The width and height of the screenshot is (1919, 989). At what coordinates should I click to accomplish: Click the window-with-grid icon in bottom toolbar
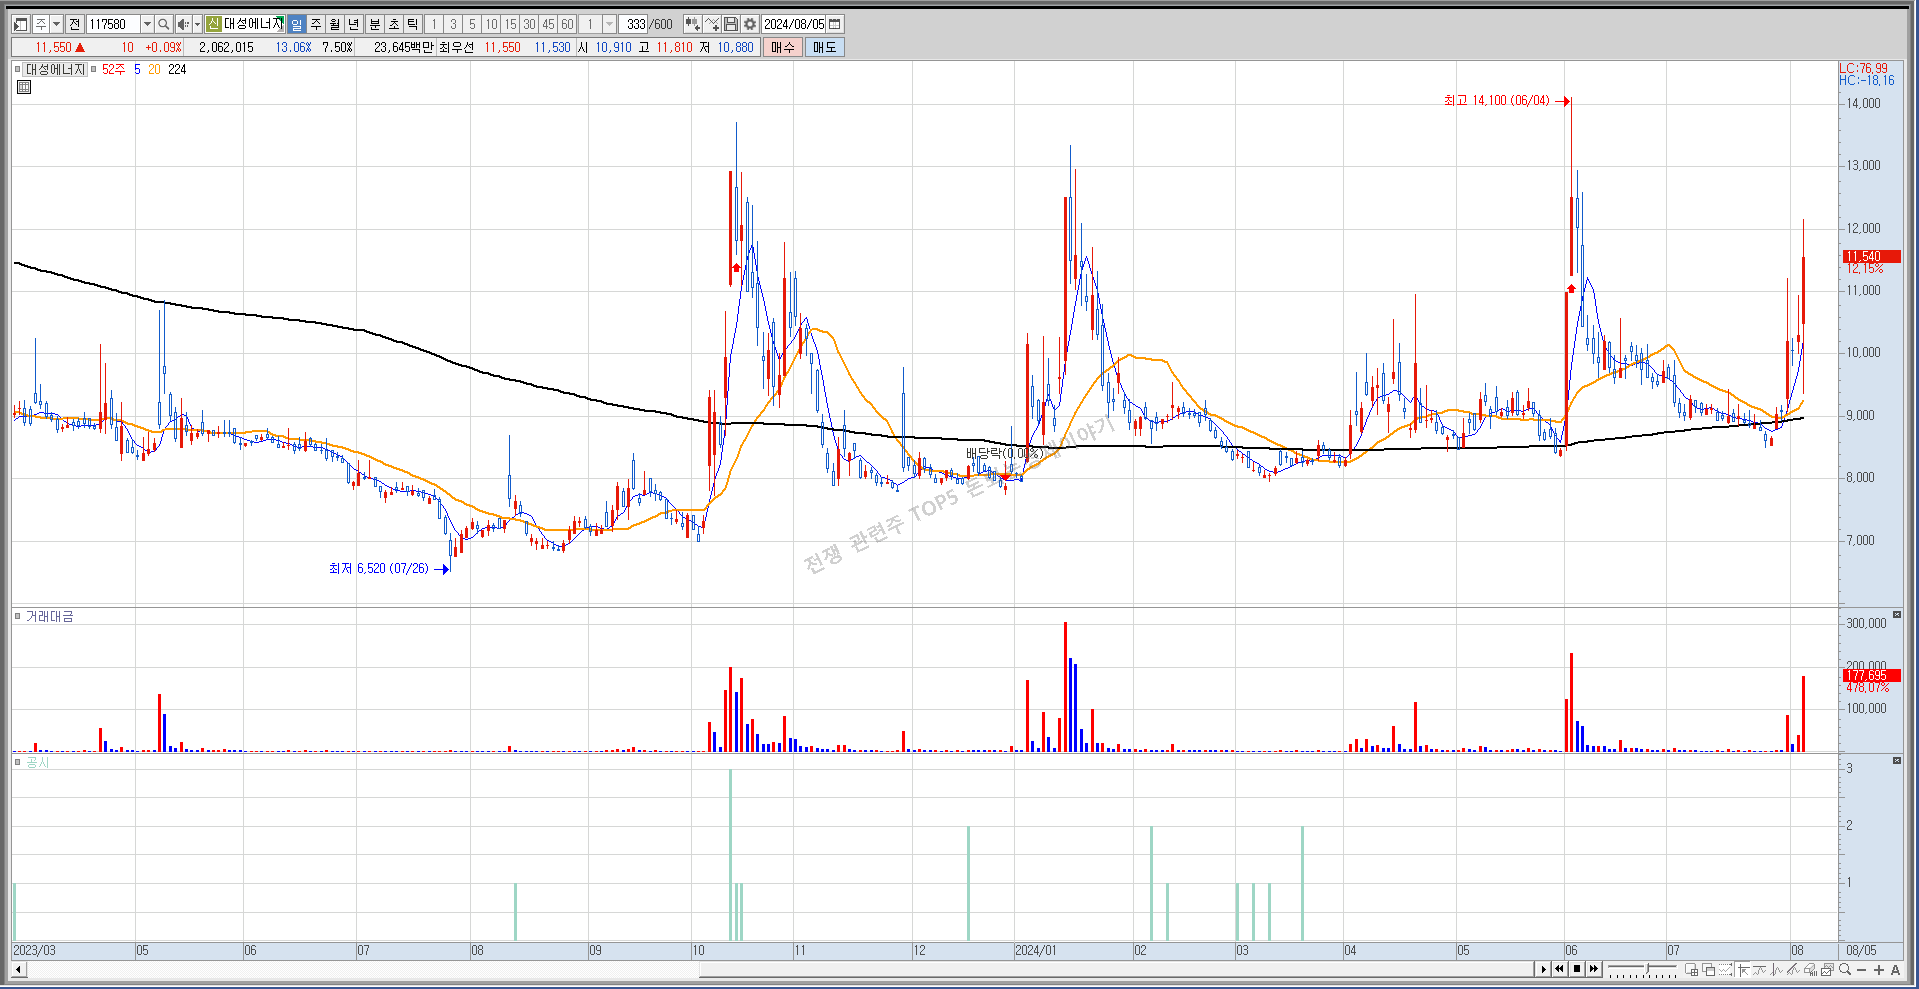(x=1692, y=970)
